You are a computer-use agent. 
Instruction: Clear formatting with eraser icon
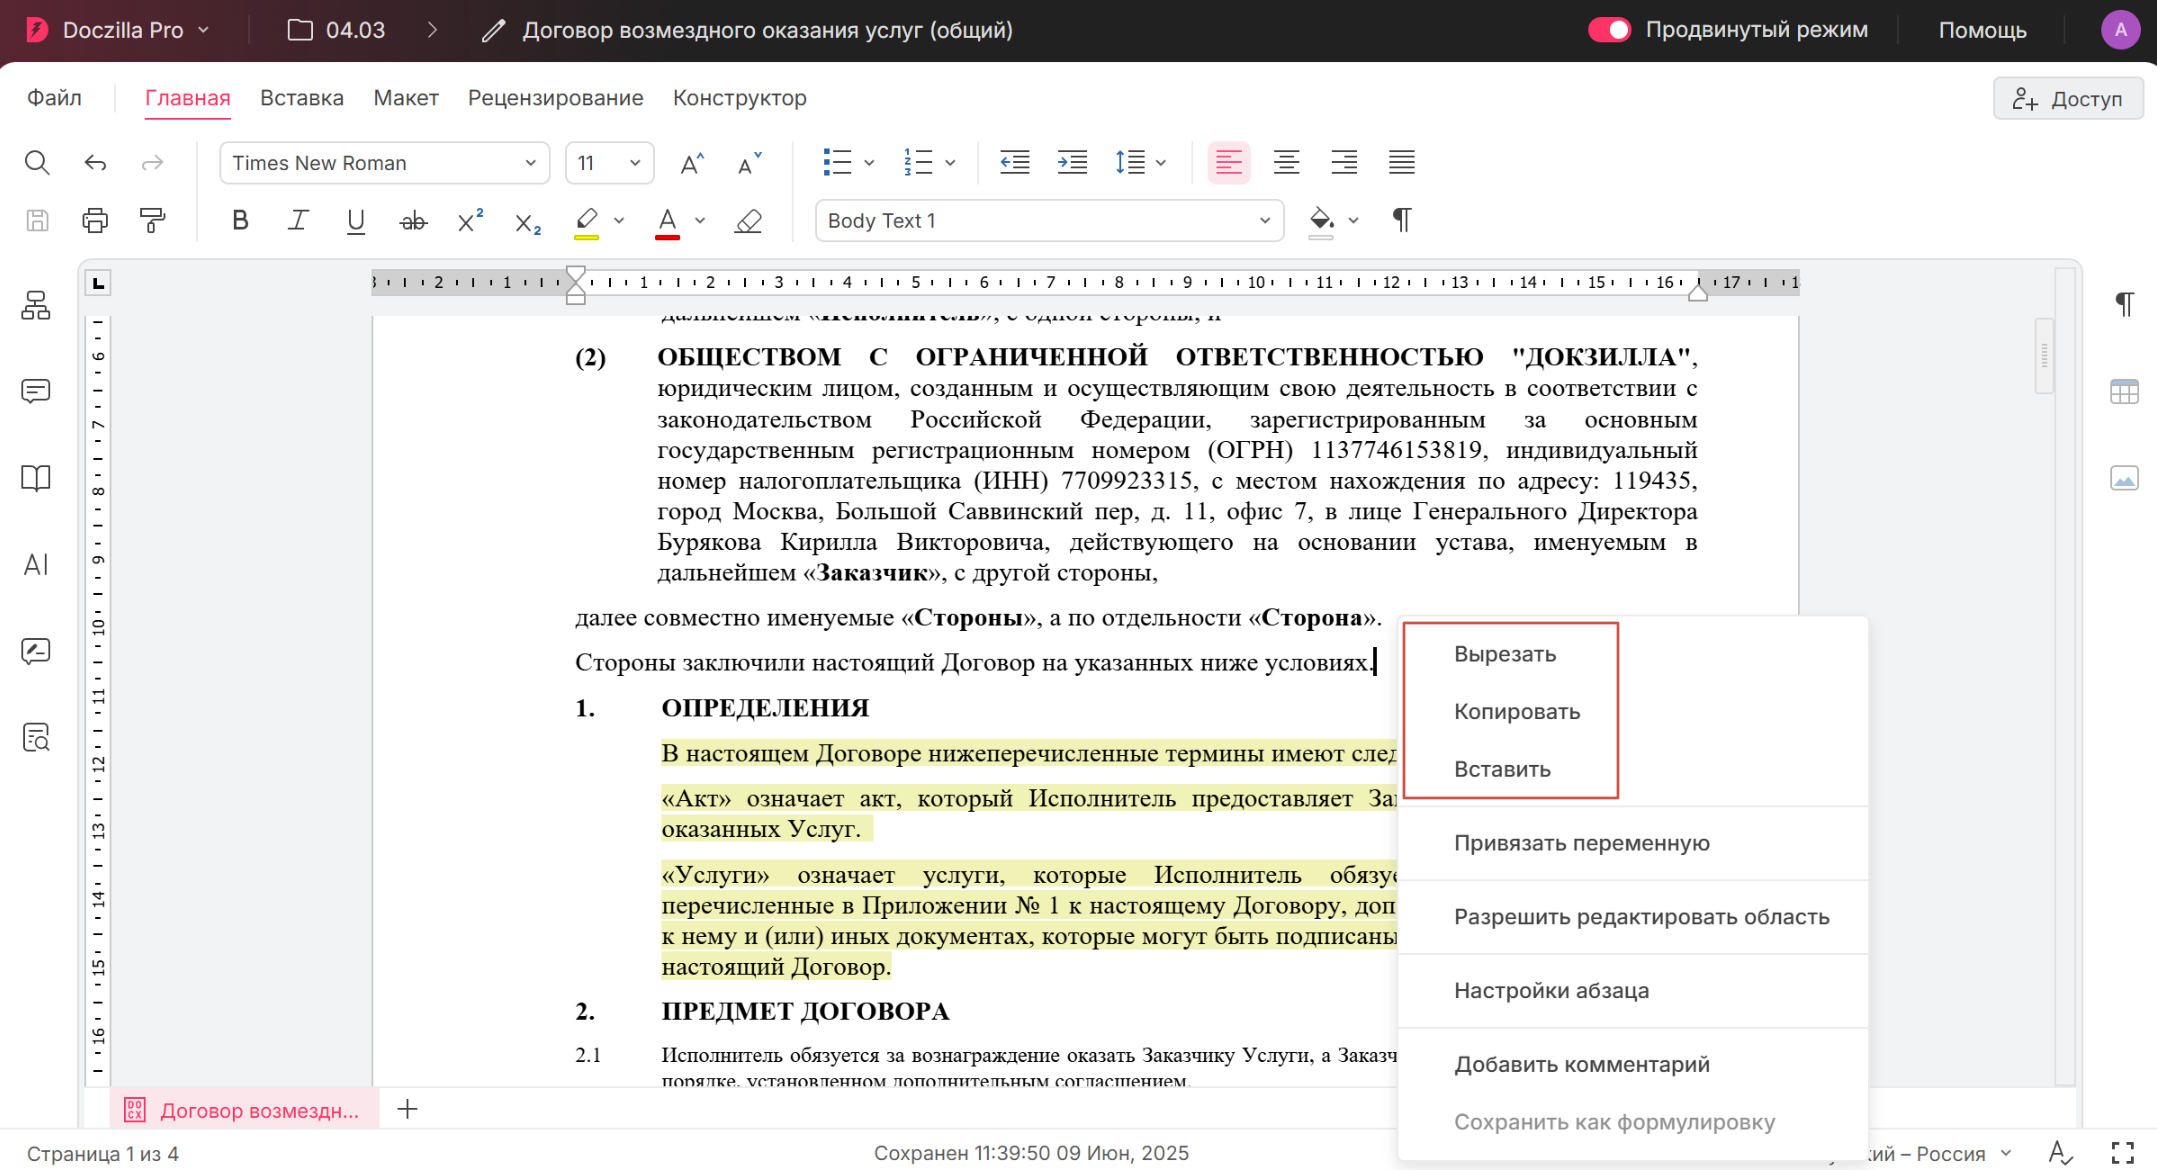click(x=748, y=221)
